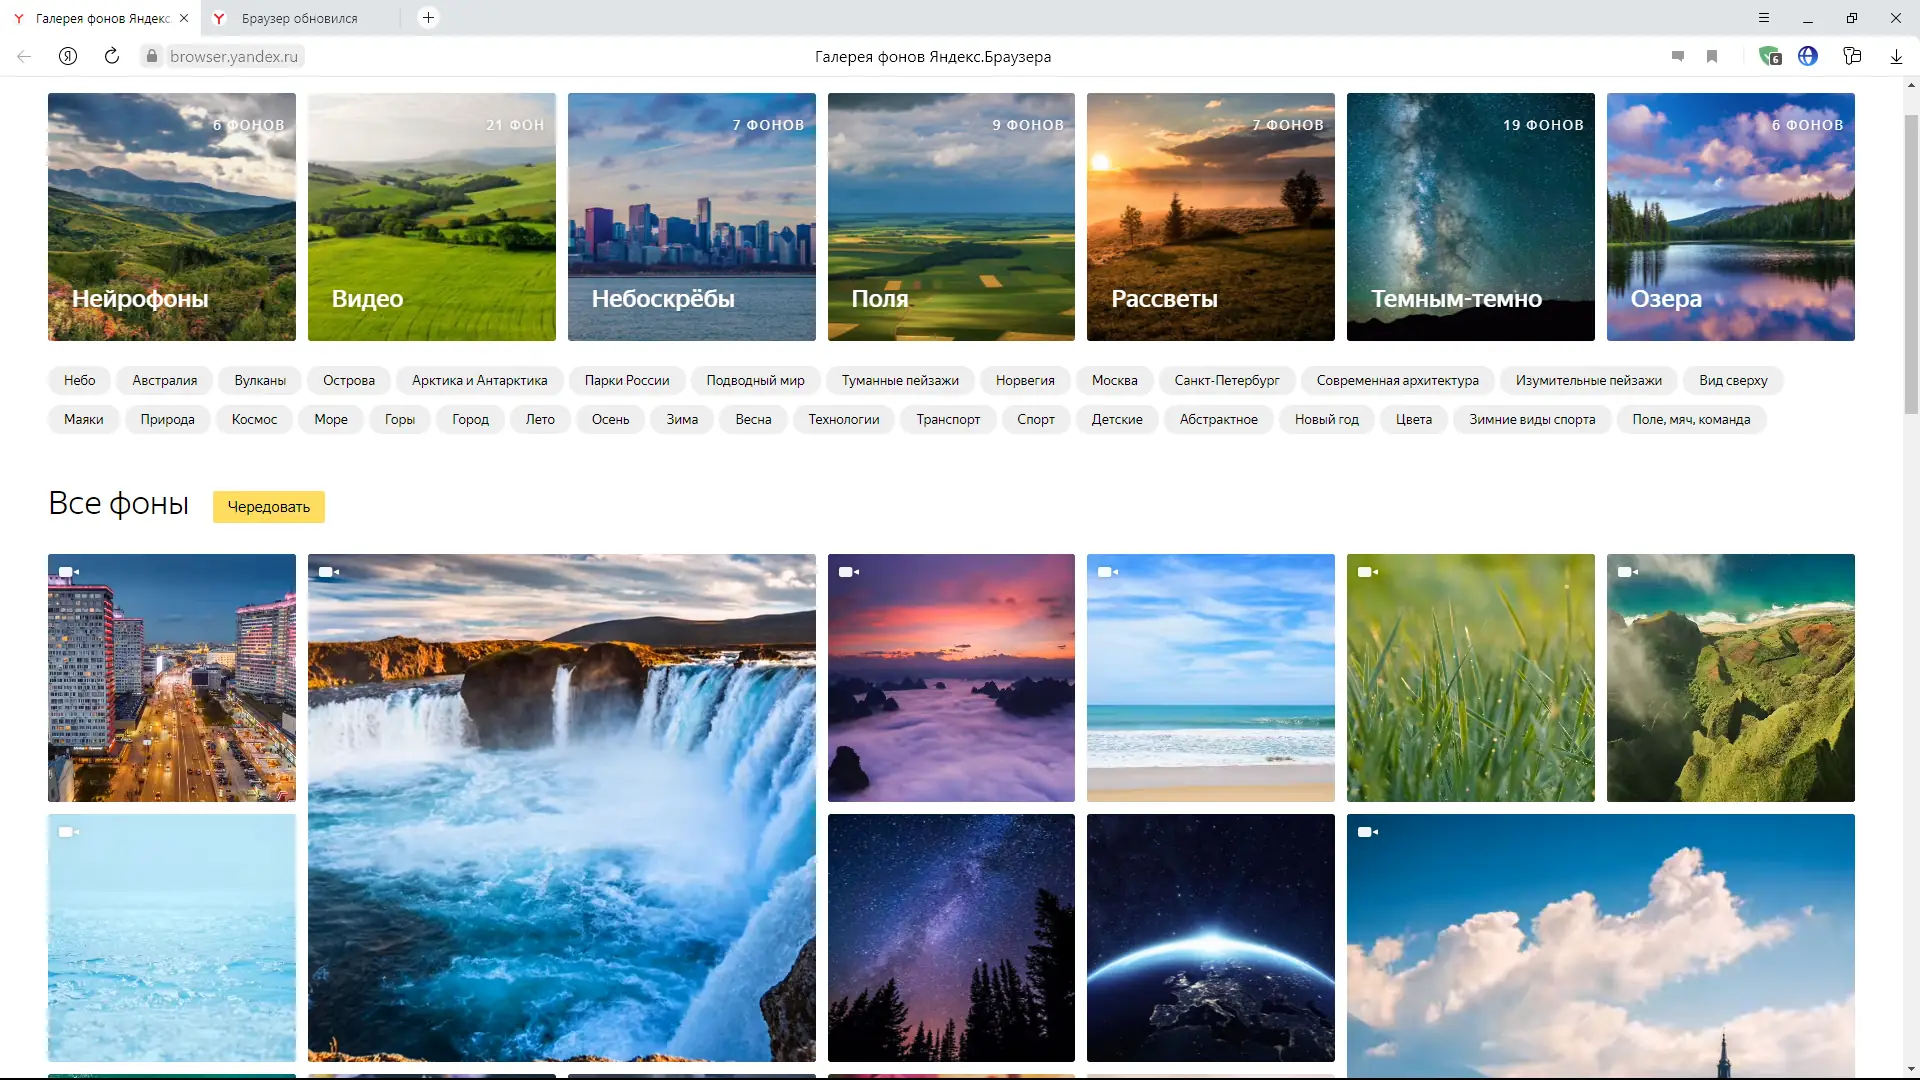Select the large waterfall background
Image resolution: width=1920 pixels, height=1080 pixels.
(x=561, y=807)
